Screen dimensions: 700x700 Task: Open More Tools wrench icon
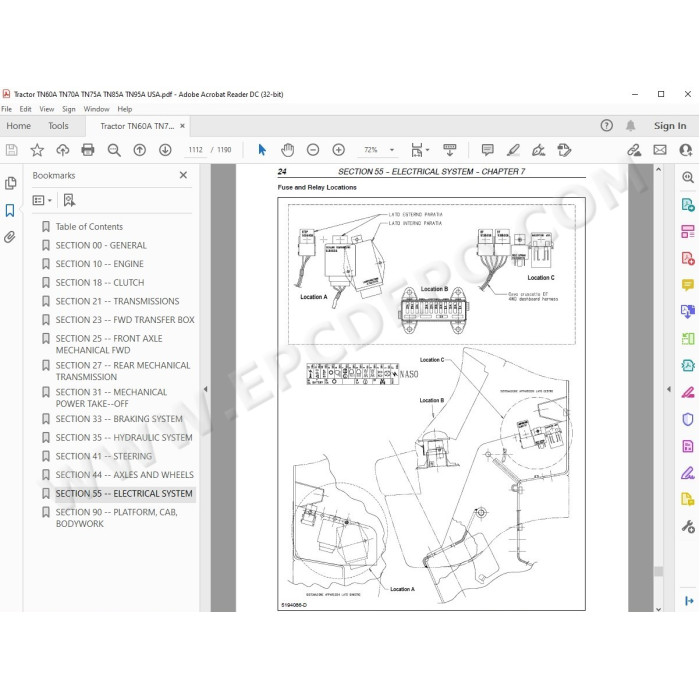coord(688,527)
